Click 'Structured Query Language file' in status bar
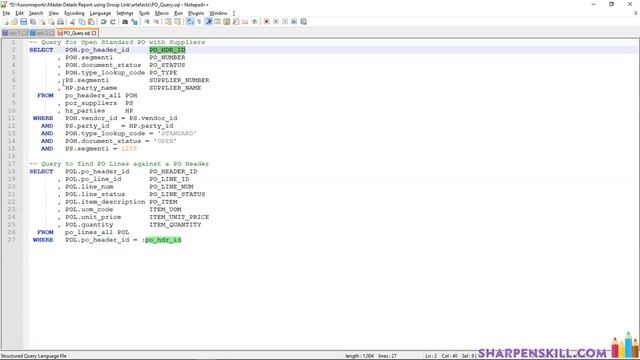The image size is (640, 360). point(33,356)
